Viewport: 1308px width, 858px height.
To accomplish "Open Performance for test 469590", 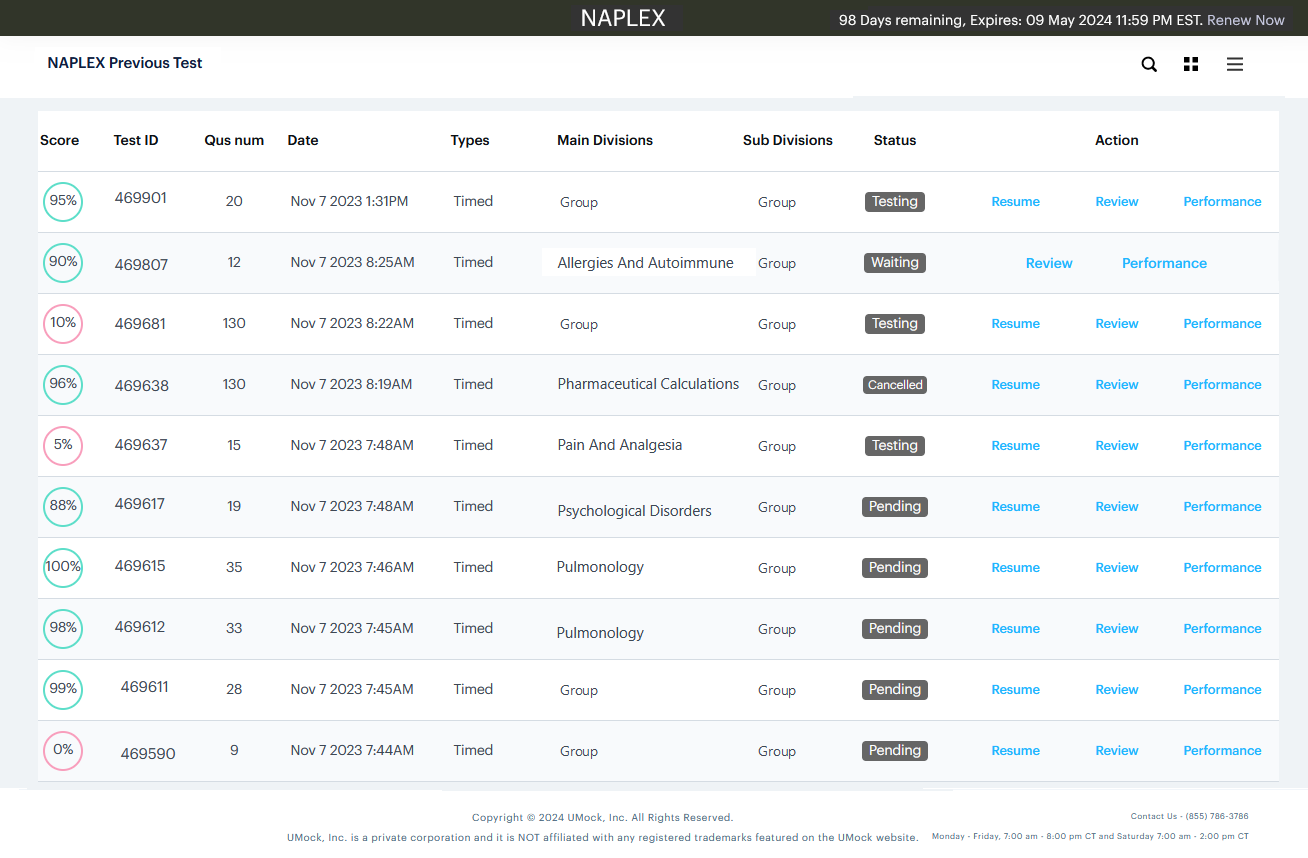I will coord(1222,751).
